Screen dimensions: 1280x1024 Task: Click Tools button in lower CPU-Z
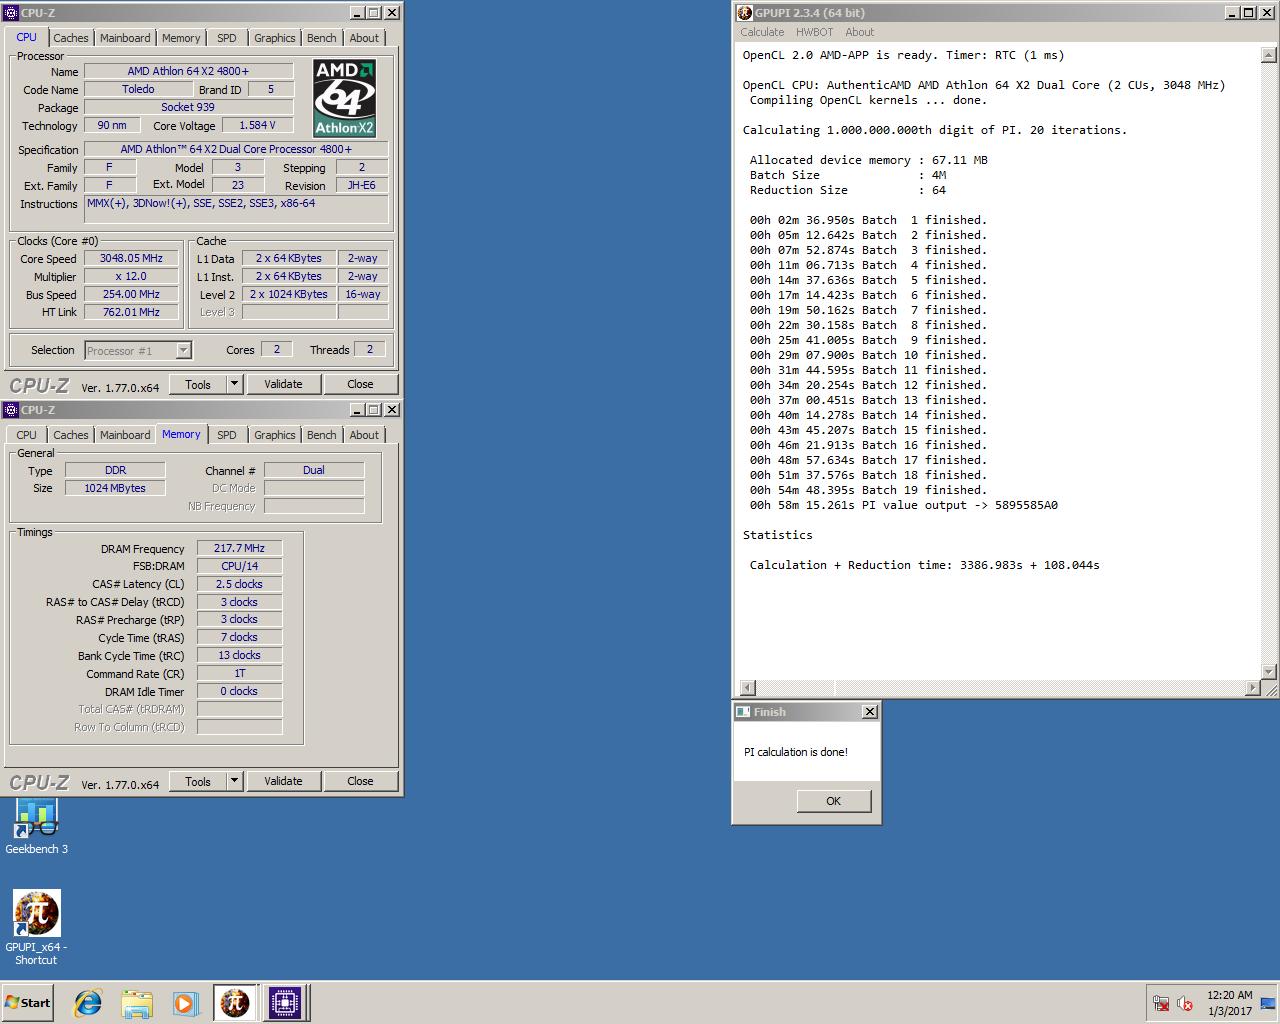[198, 781]
